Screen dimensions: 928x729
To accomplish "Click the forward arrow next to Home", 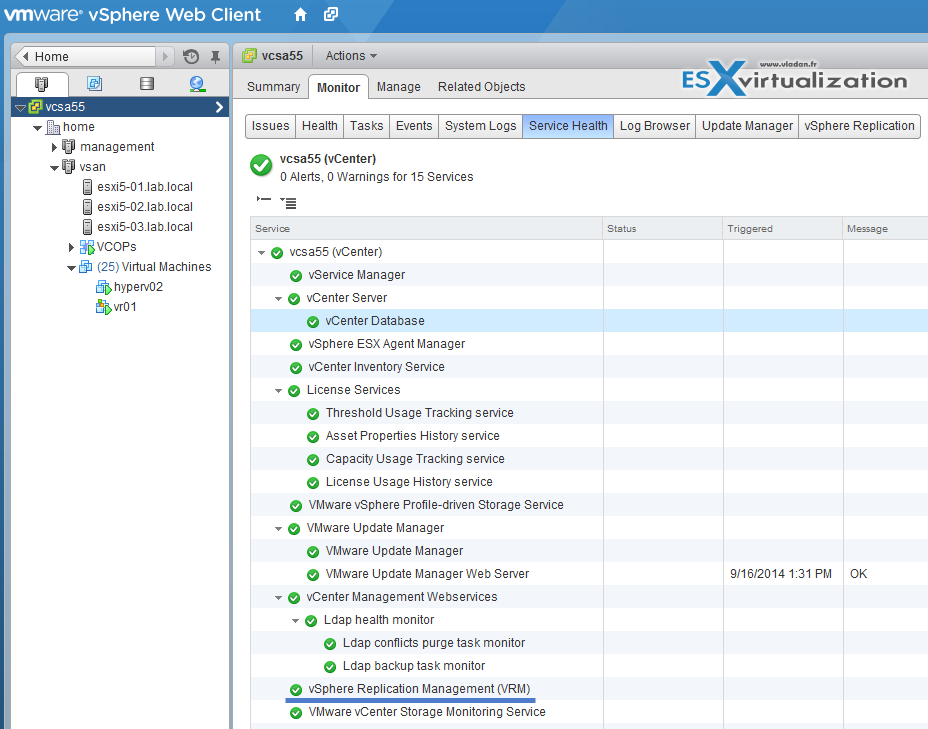I will click(165, 57).
